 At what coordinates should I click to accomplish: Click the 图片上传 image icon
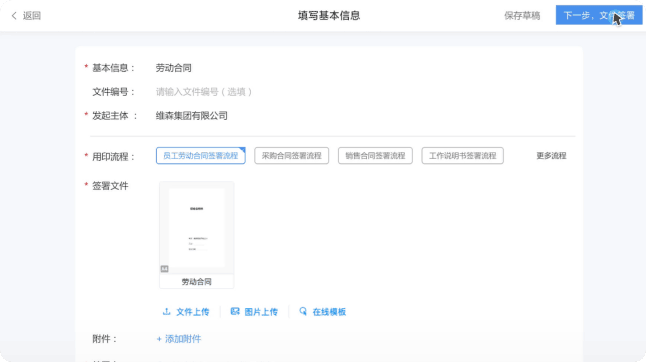tap(235, 311)
